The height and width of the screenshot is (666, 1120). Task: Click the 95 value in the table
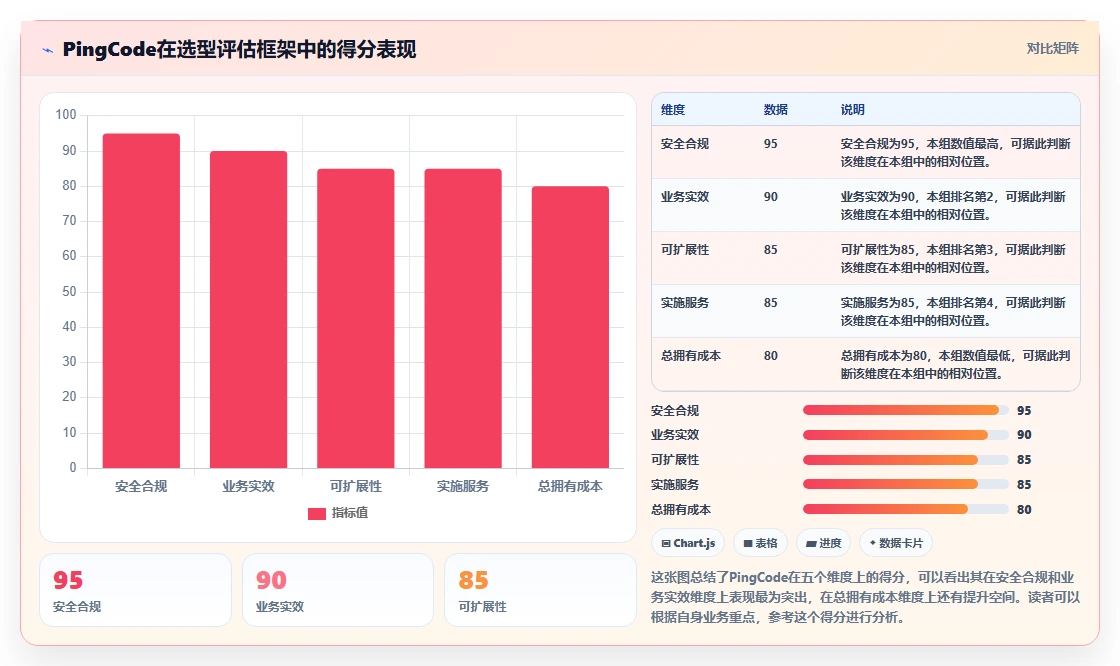click(771, 144)
